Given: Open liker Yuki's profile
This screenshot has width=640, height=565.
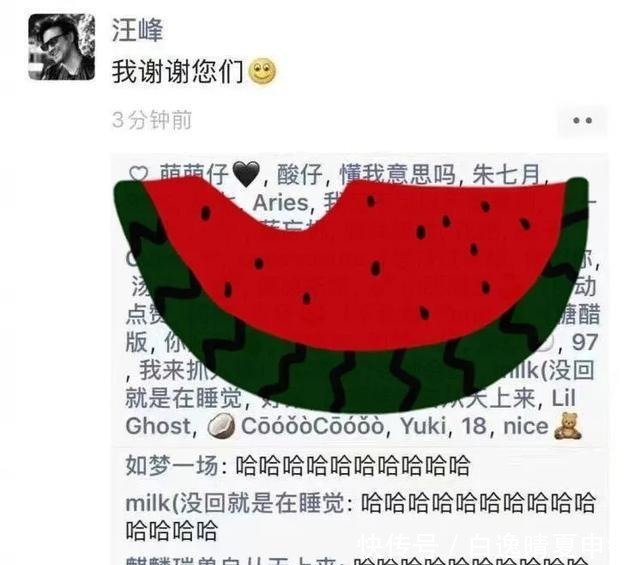Looking at the screenshot, I should pyautogui.click(x=423, y=426).
